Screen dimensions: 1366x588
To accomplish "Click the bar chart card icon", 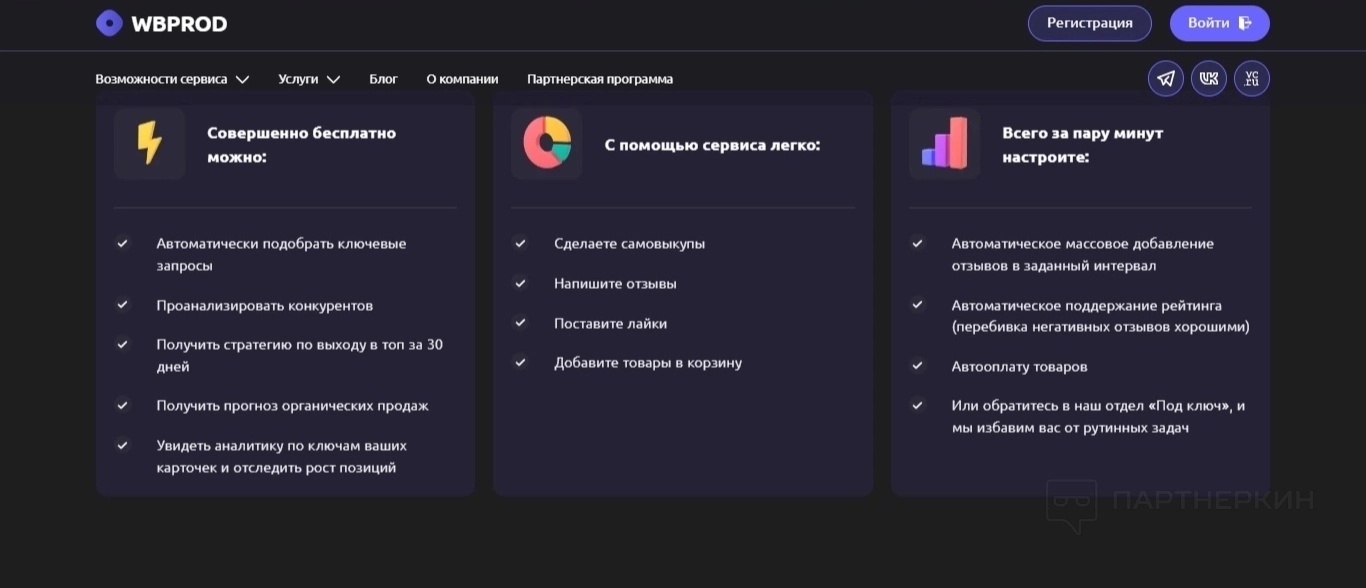I will (944, 144).
